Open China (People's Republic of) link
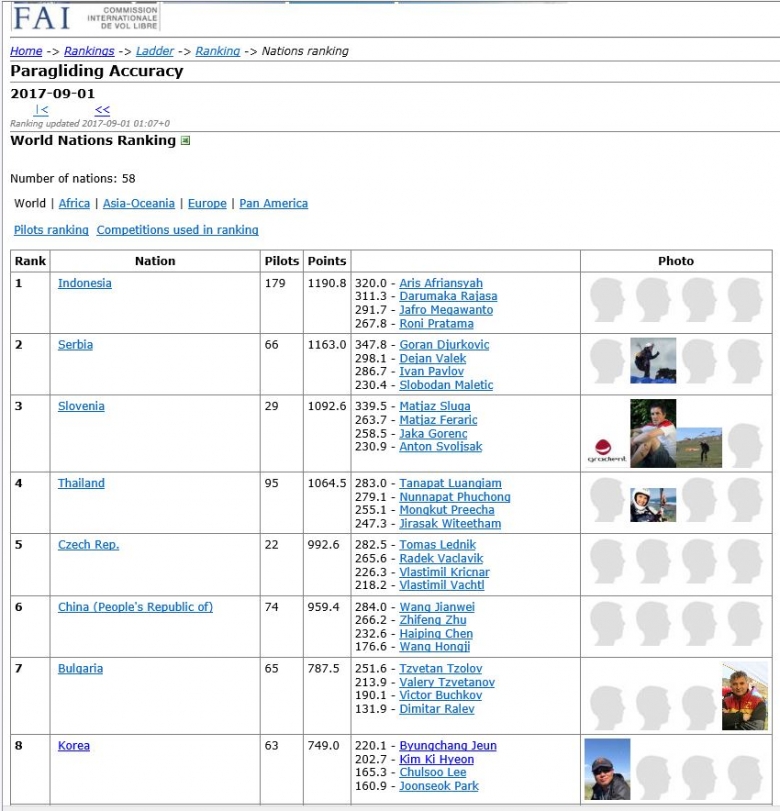 pos(136,607)
